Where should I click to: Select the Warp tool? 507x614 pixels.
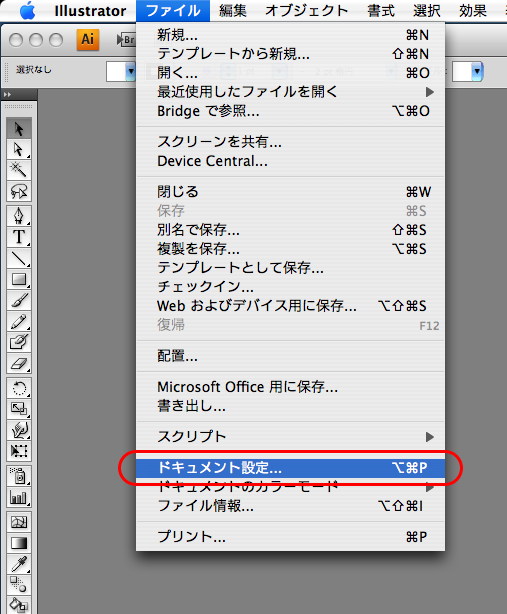pos(19,430)
